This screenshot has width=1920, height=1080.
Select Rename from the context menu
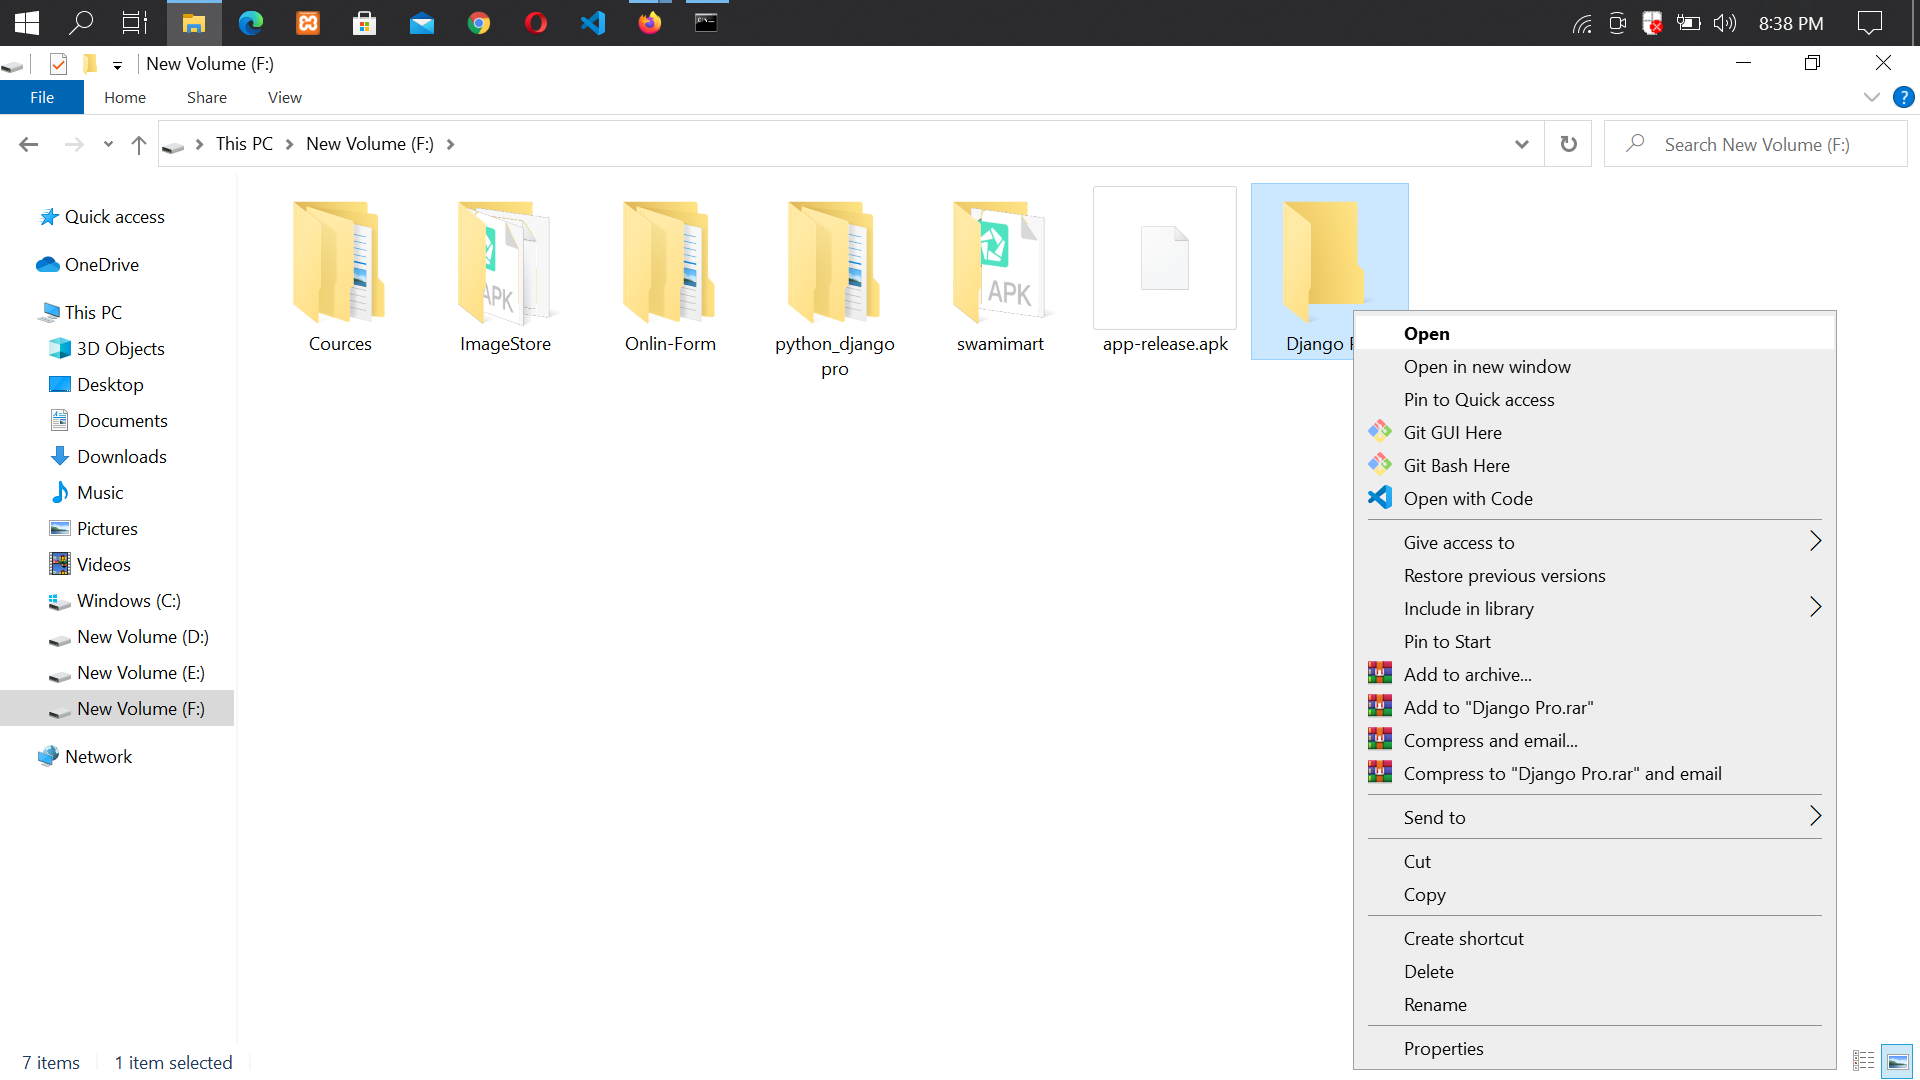[x=1435, y=1004]
